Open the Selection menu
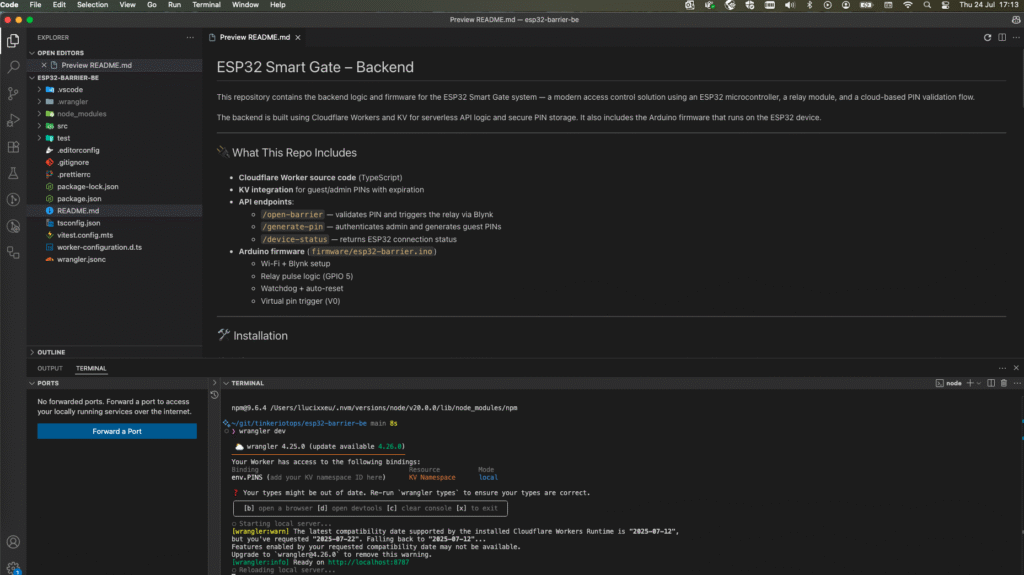The width and height of the screenshot is (1024, 575). coord(92,5)
